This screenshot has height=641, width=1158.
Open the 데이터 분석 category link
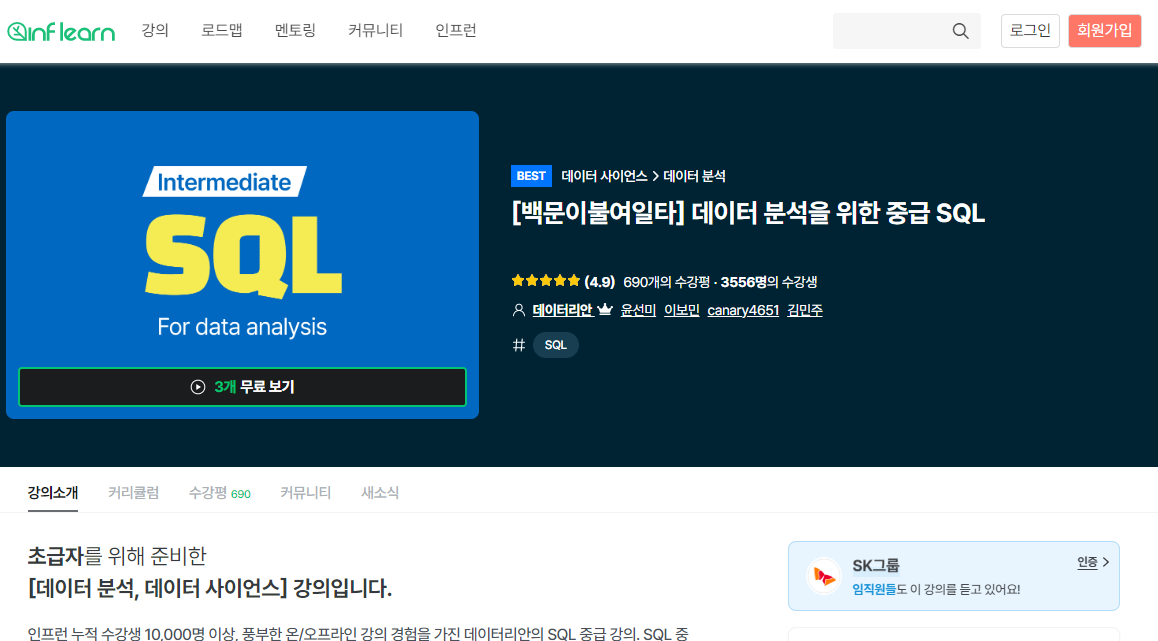[694, 176]
